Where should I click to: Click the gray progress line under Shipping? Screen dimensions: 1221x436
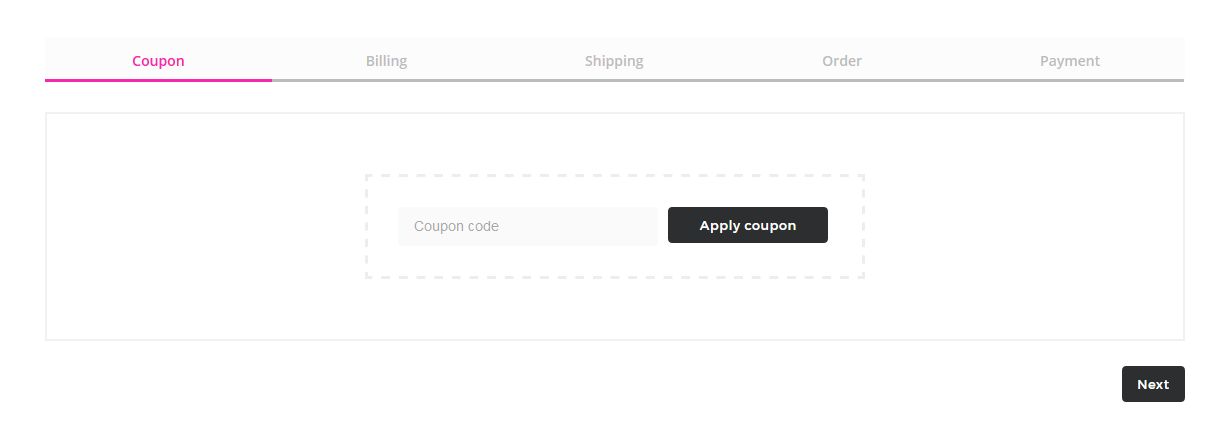coord(614,80)
